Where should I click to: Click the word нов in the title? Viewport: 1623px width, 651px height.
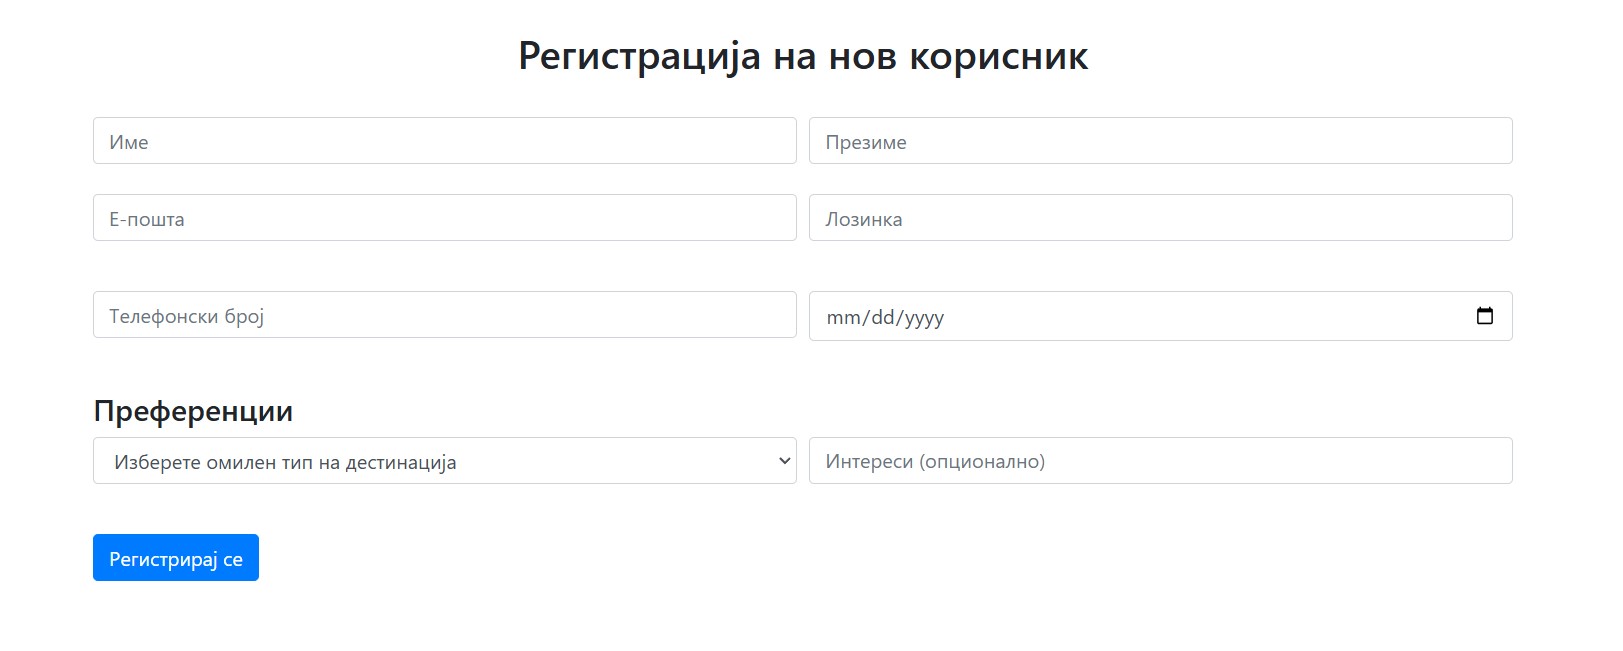862,57
